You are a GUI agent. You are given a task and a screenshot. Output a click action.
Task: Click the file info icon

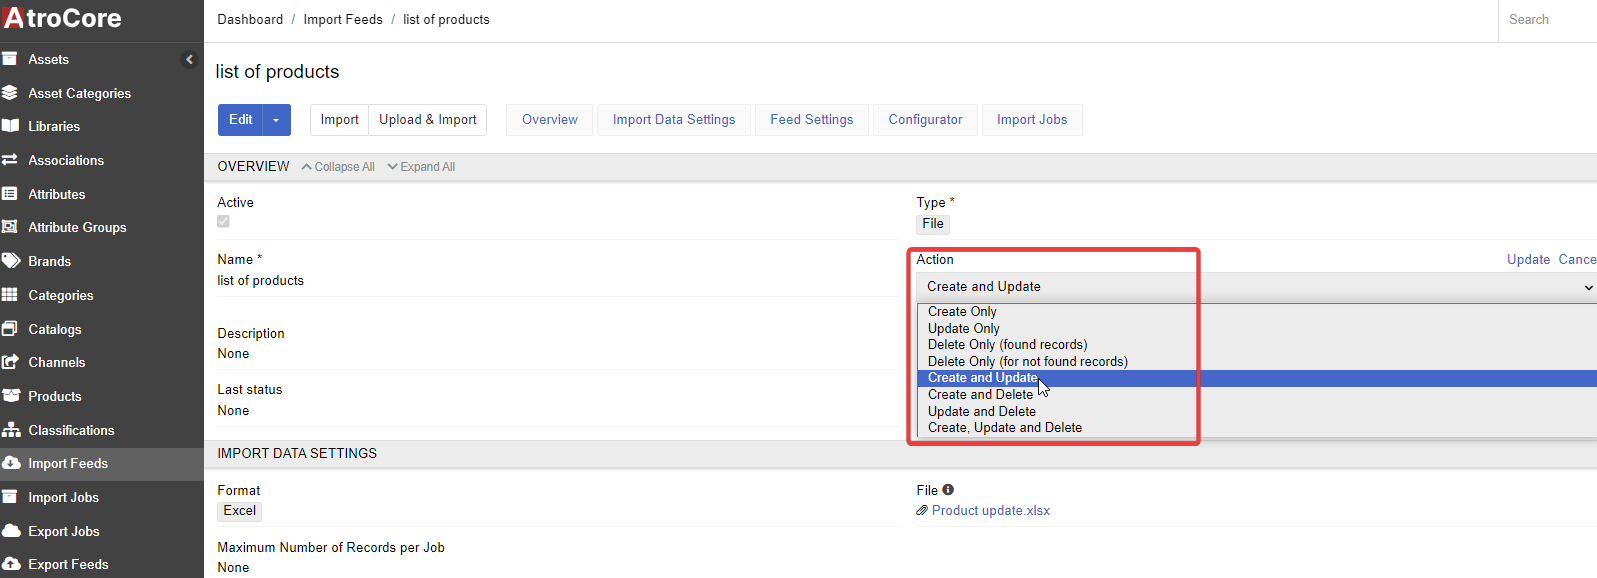[948, 490]
